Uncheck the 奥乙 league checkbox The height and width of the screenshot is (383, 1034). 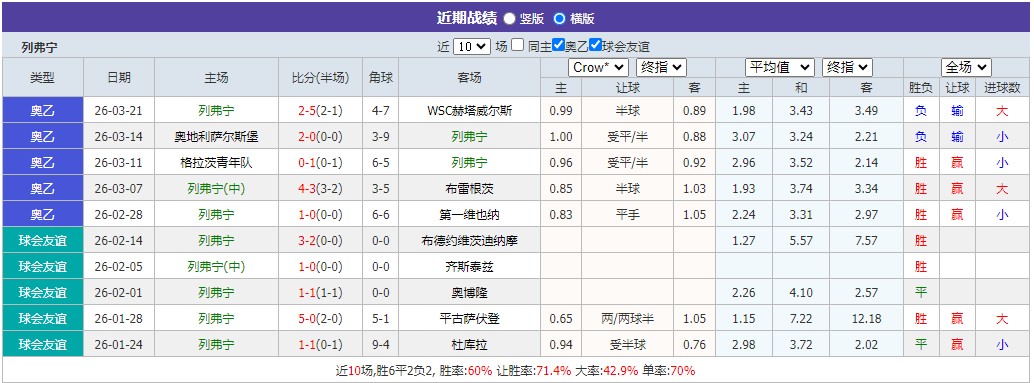pyautogui.click(x=559, y=45)
